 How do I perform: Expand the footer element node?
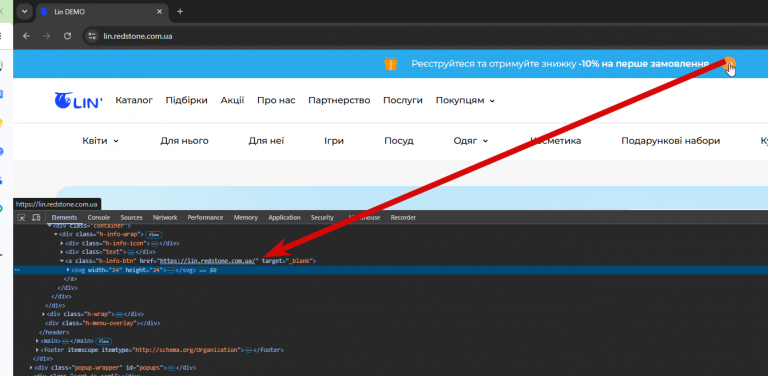coord(37,350)
